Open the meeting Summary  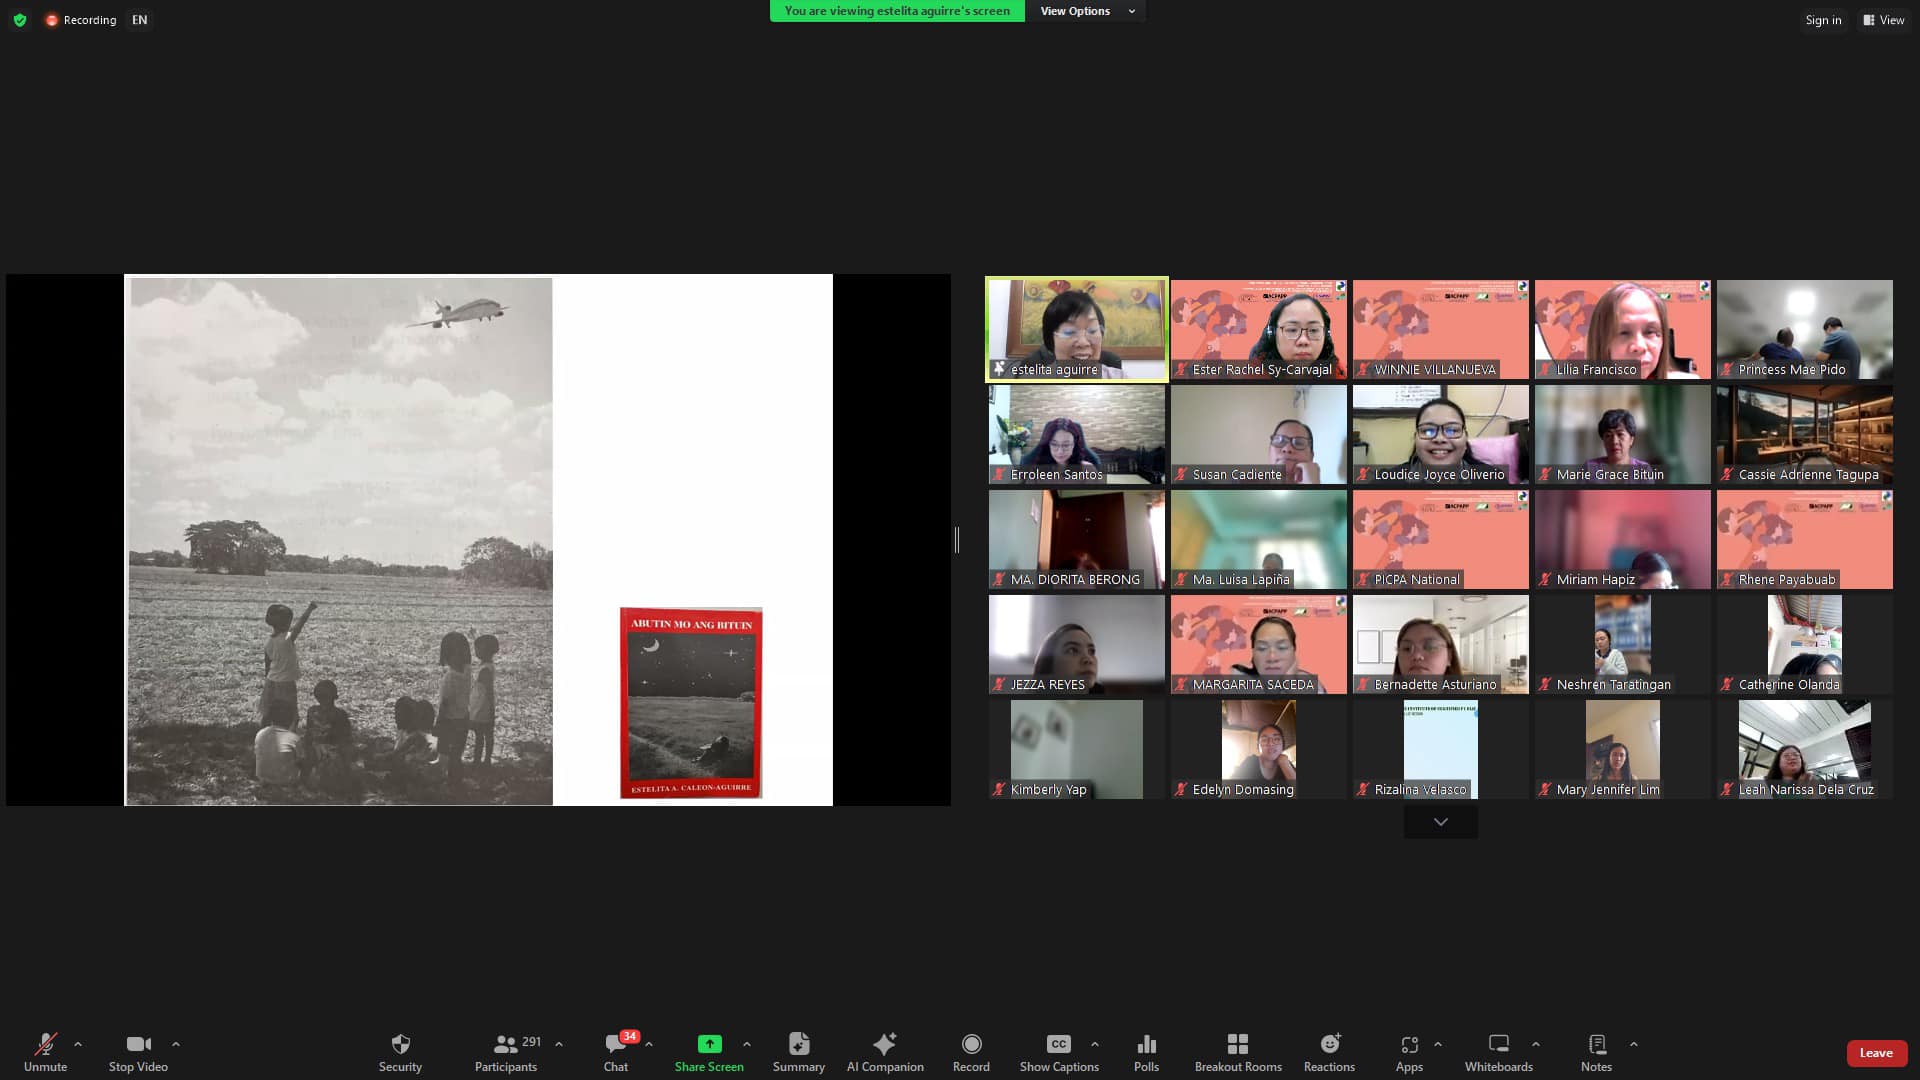pyautogui.click(x=799, y=1052)
